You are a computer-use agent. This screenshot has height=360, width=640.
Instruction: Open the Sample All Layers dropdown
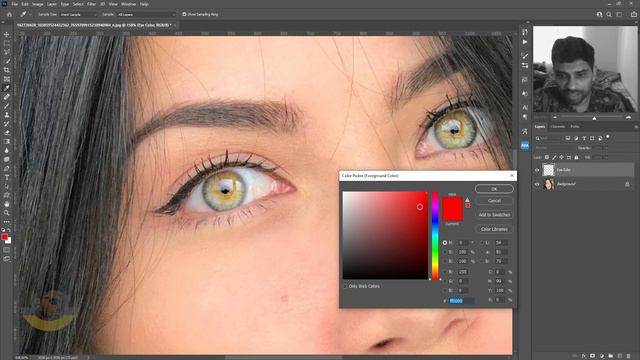pos(146,14)
